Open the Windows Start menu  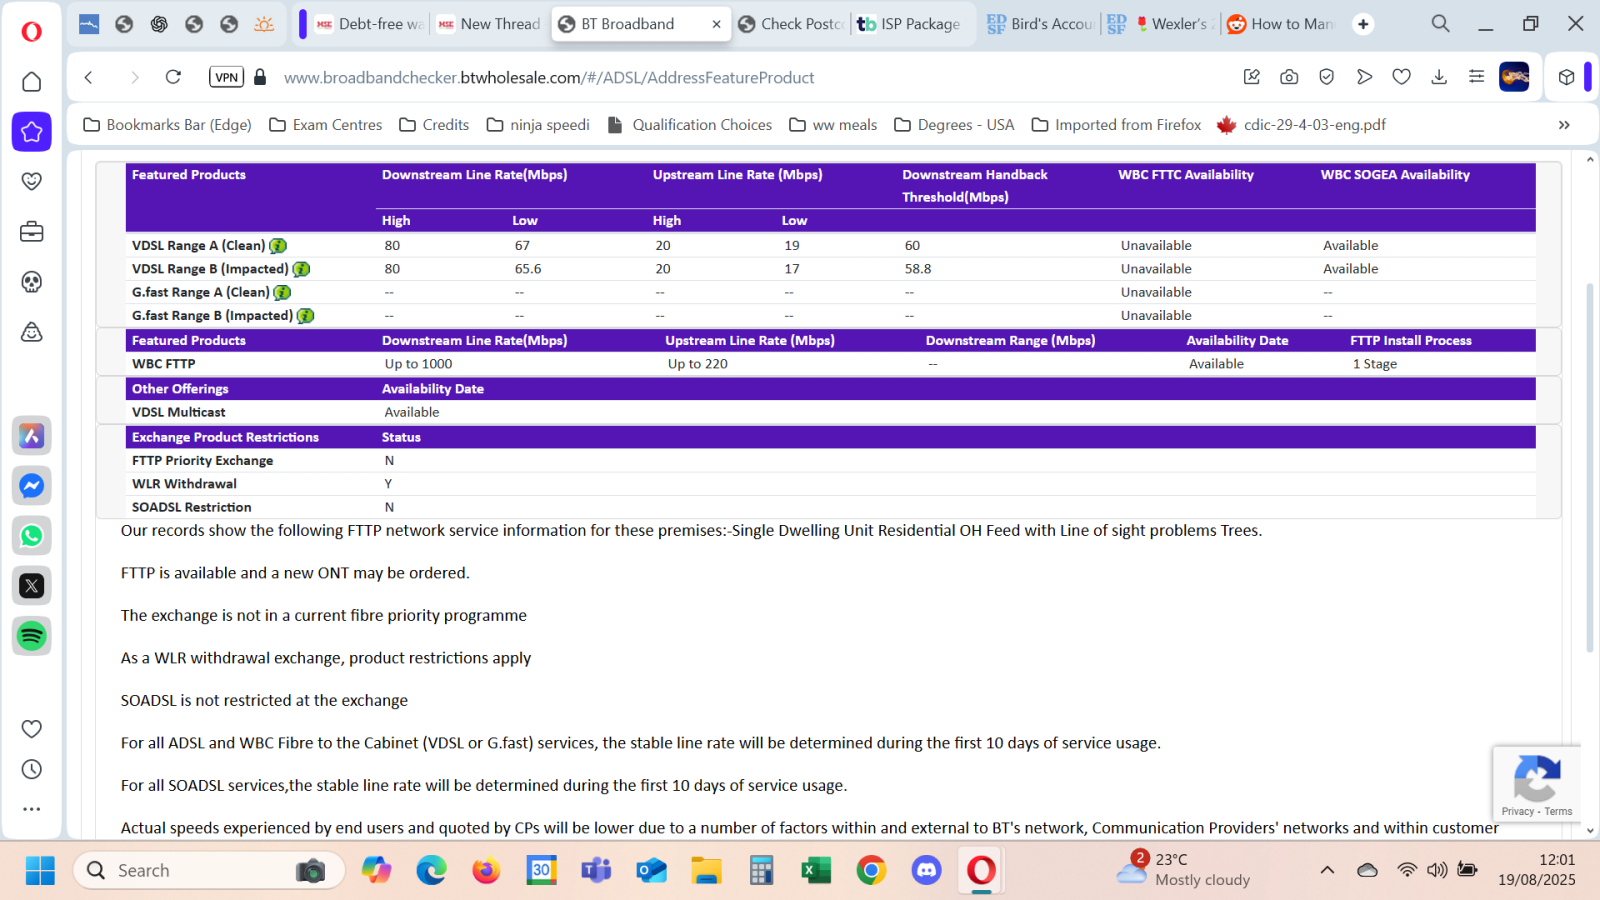point(40,870)
